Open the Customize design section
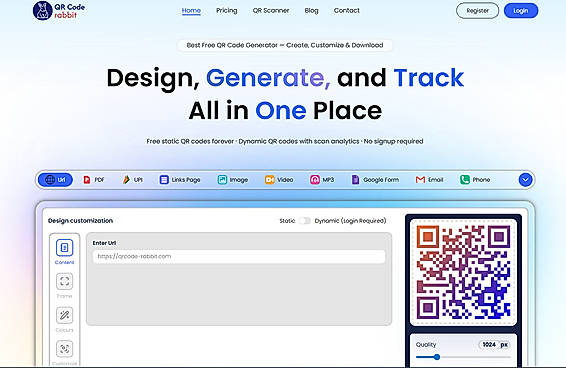The height and width of the screenshot is (368, 566). (x=65, y=353)
